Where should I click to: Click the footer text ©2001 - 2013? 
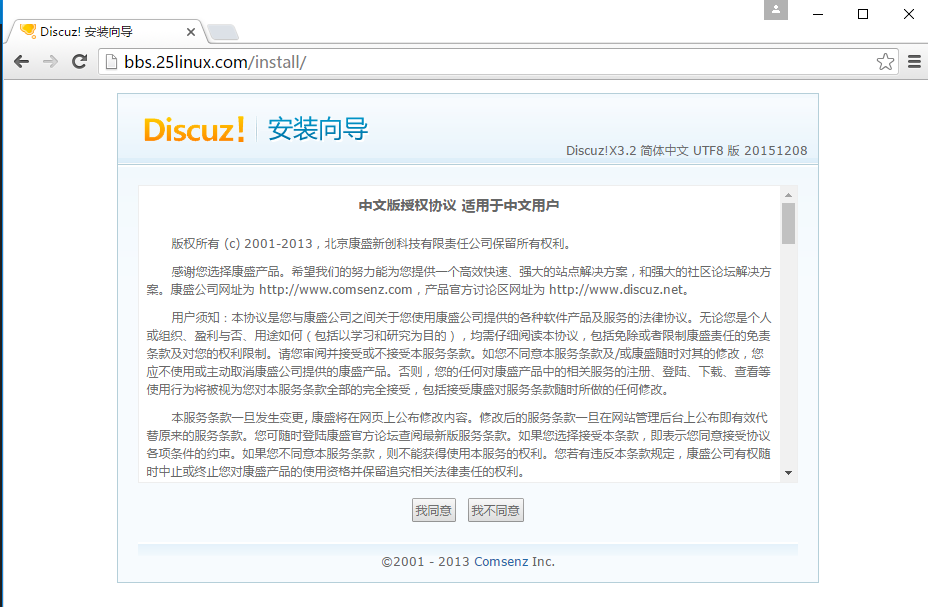pos(425,561)
